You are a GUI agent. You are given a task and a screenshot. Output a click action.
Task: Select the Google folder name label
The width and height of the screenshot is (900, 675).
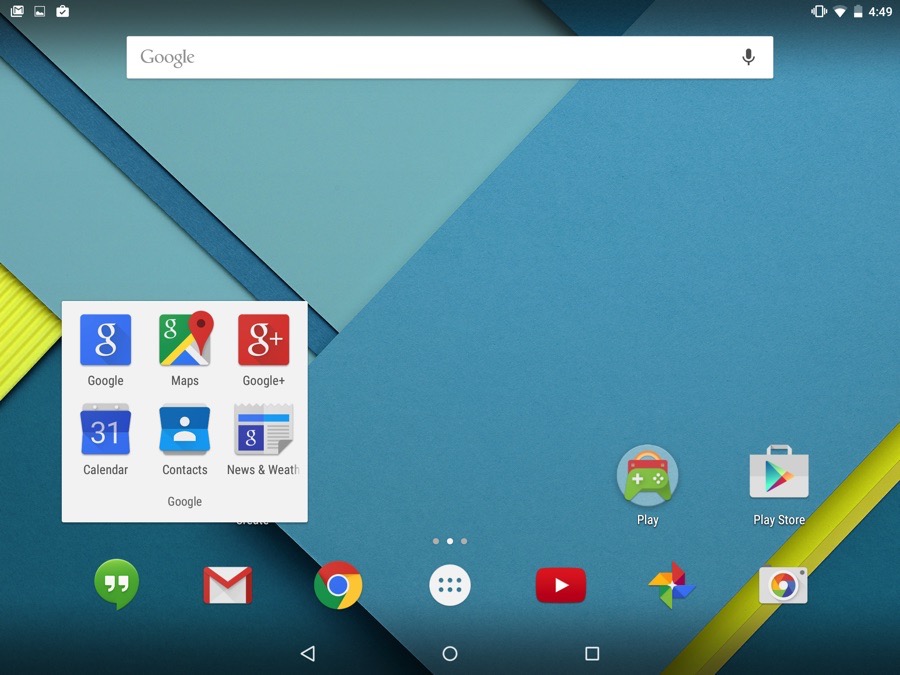[184, 502]
